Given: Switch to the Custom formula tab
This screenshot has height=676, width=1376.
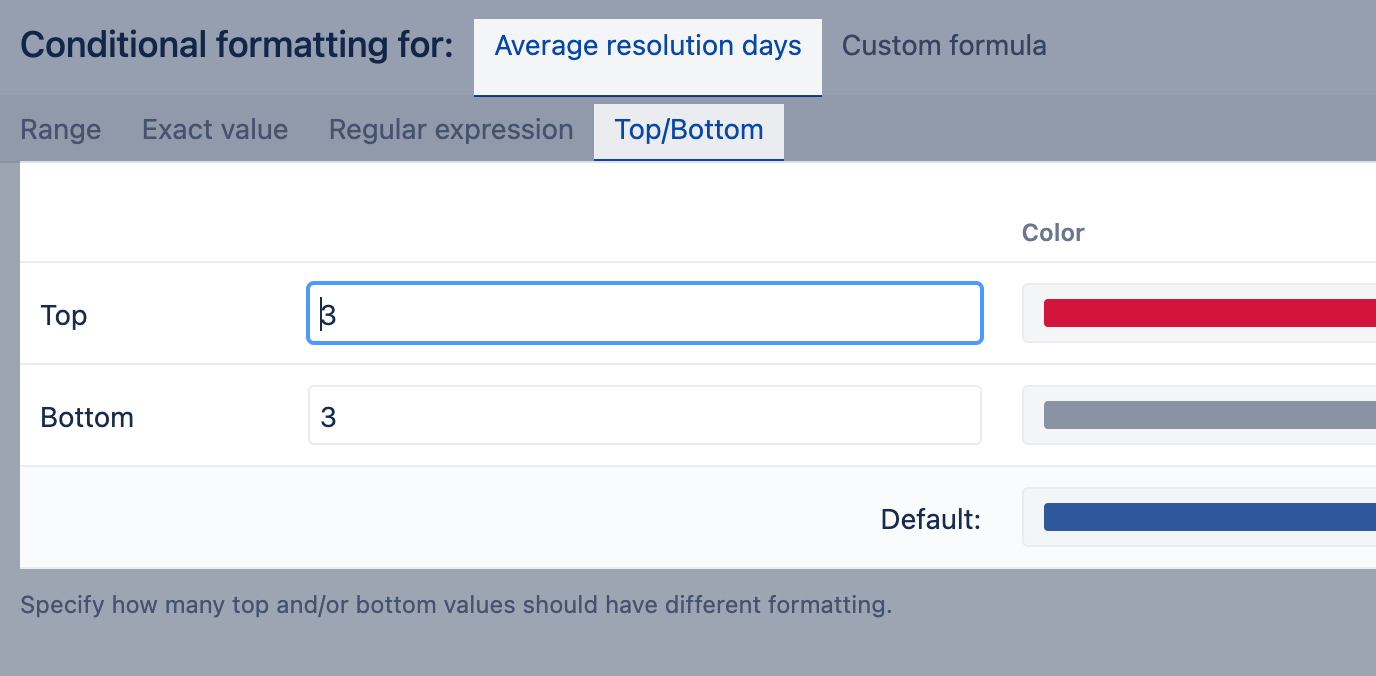Looking at the screenshot, I should (944, 46).
